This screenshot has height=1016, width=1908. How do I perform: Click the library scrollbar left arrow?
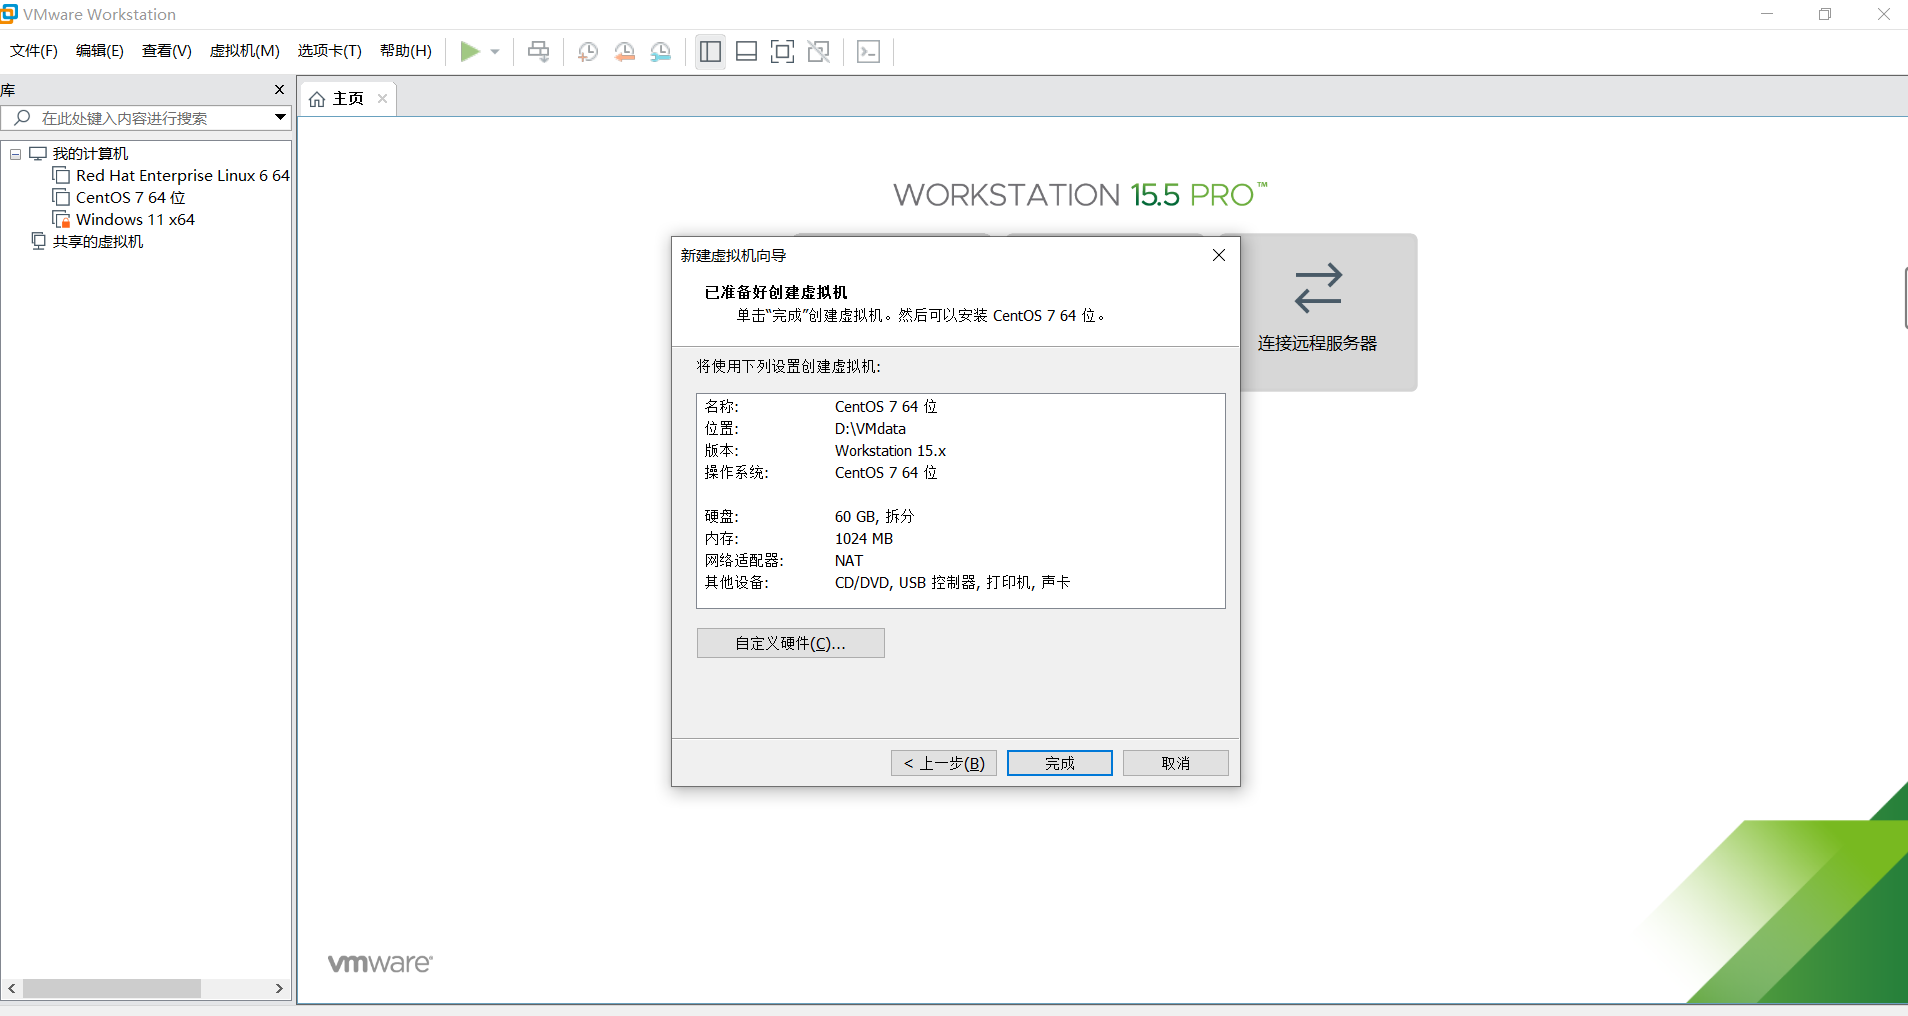click(12, 988)
